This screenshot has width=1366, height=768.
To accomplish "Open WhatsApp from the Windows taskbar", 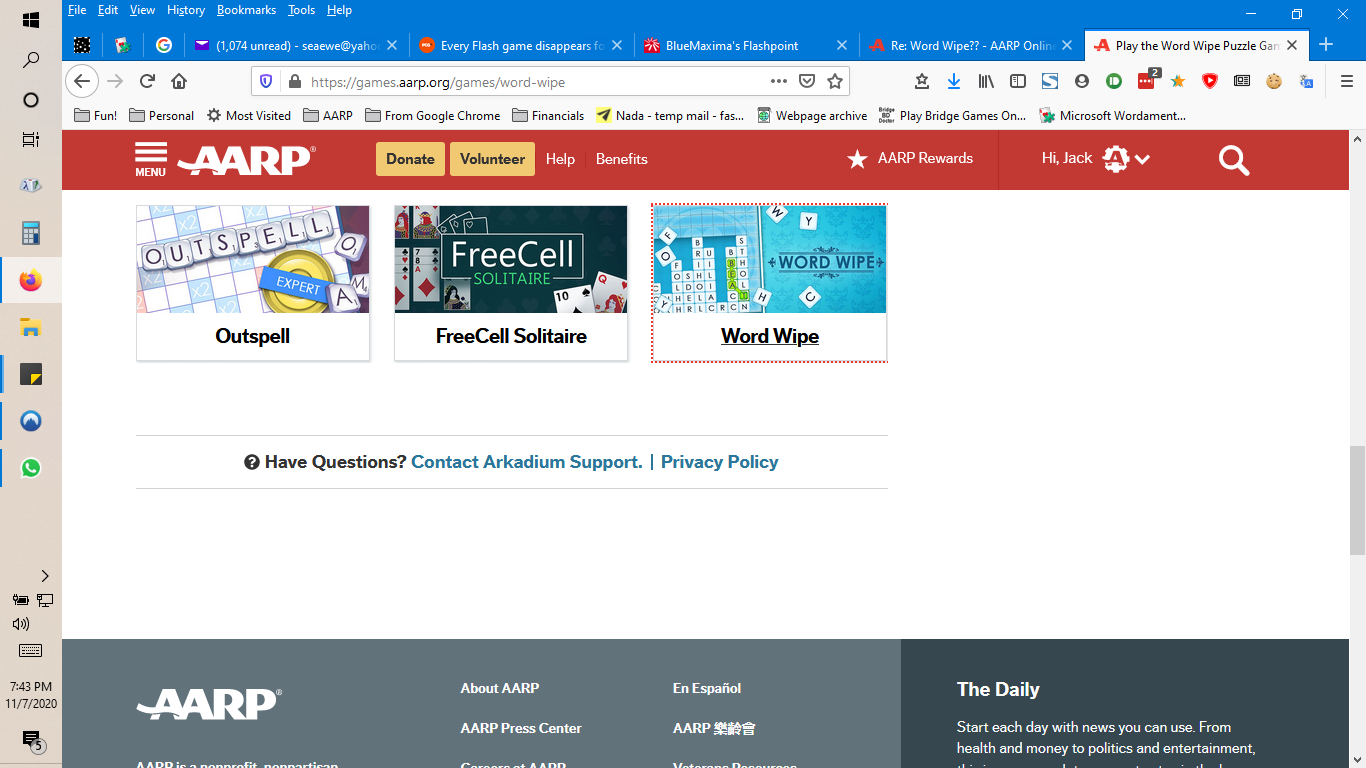I will point(31,467).
